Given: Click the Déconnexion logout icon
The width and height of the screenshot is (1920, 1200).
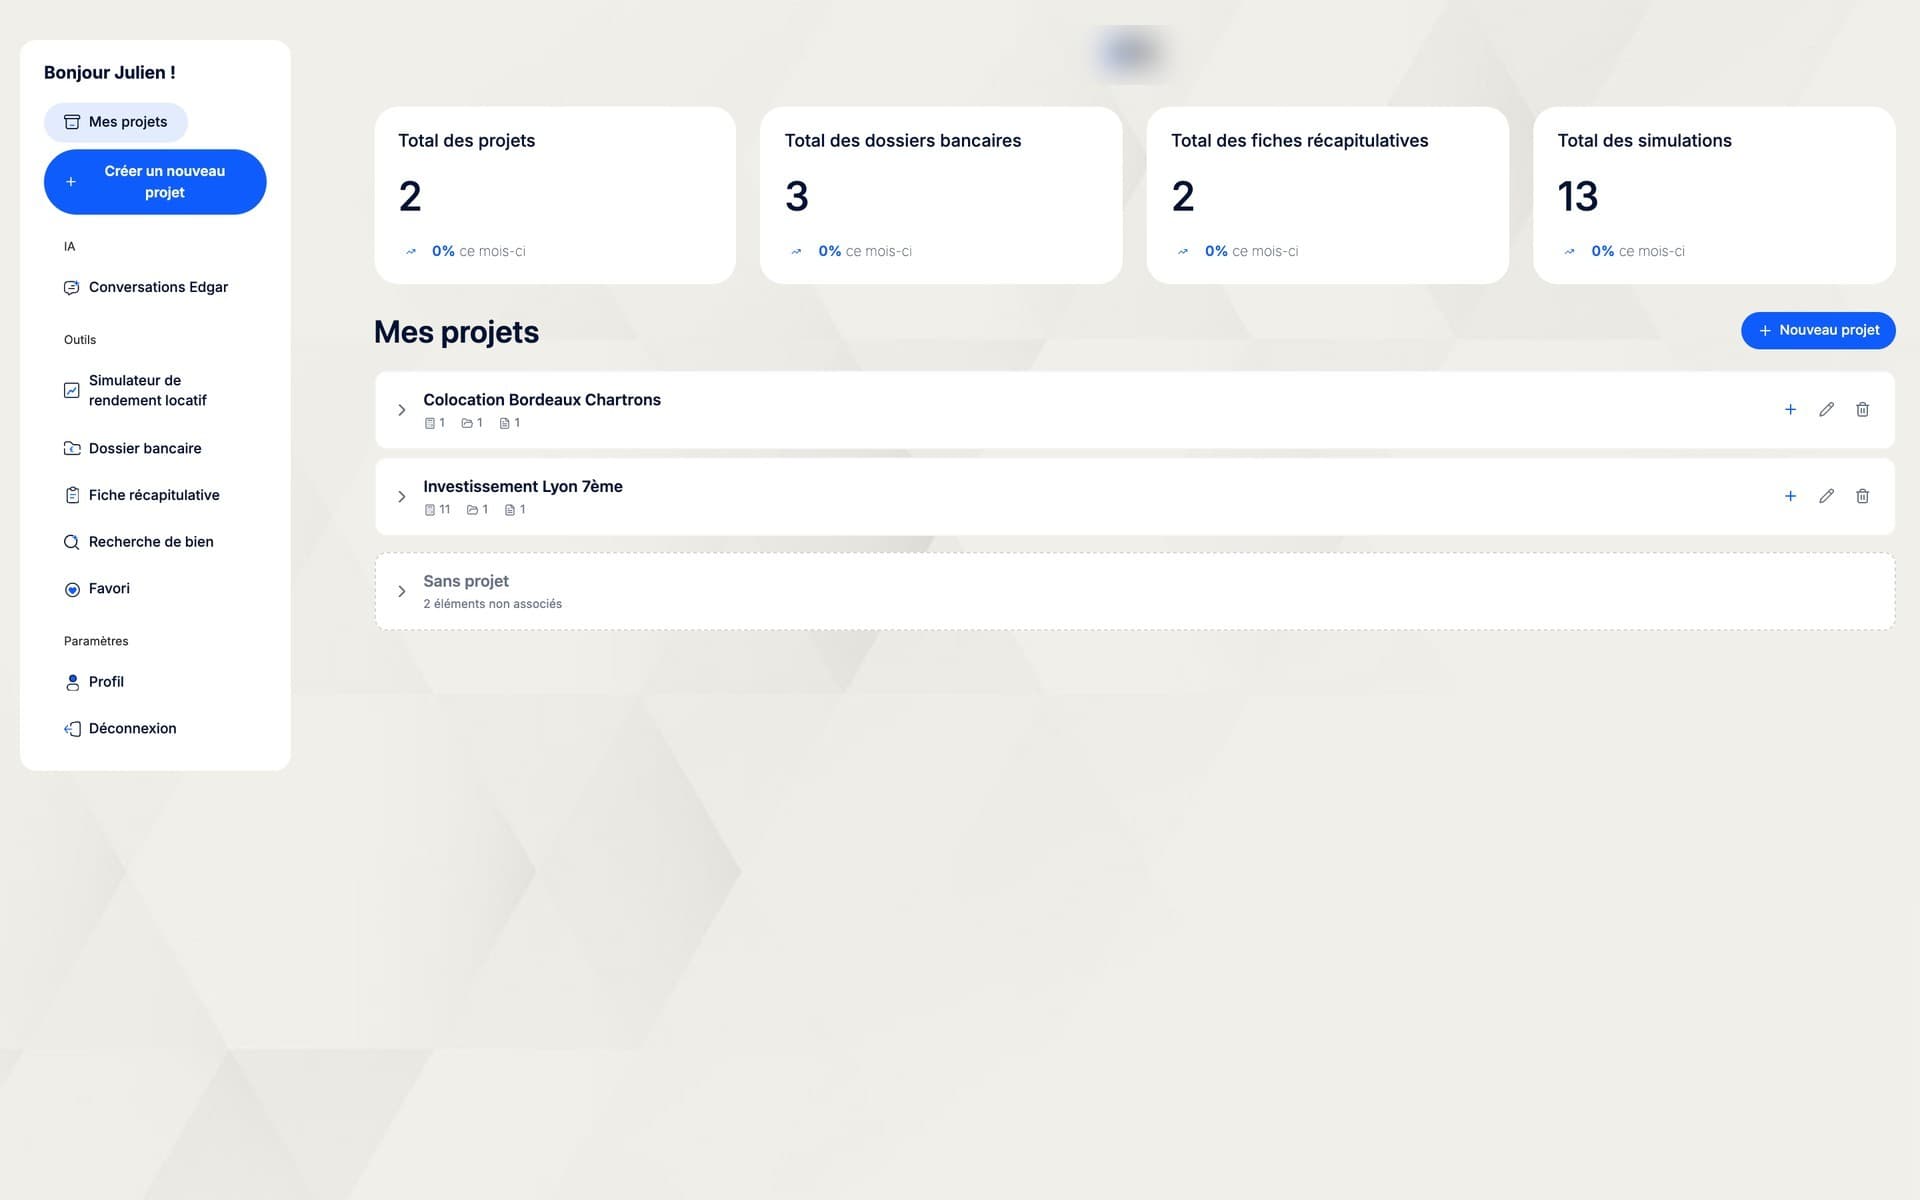Looking at the screenshot, I should pos(72,729).
